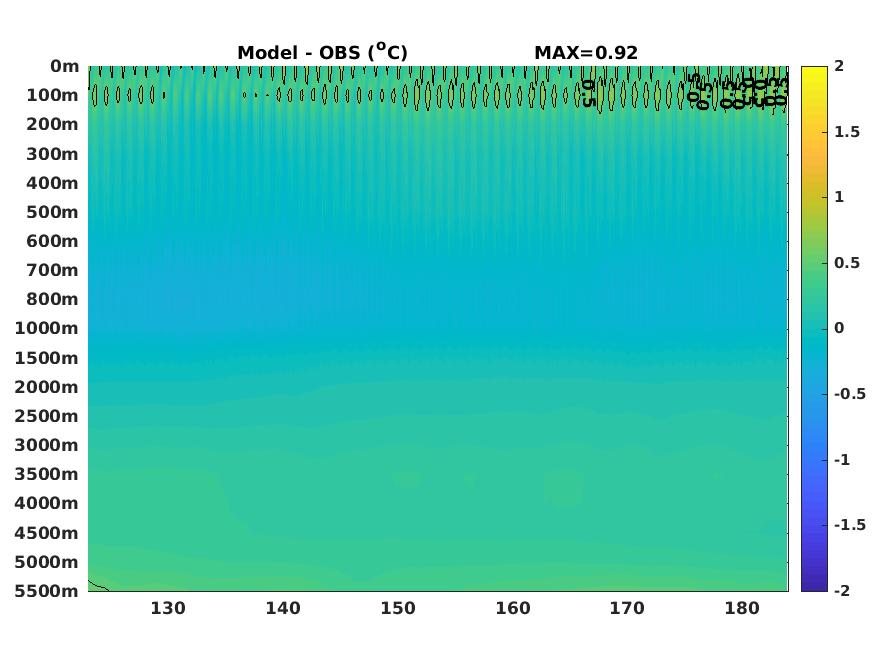875x656 pixels.
Task: Click the "5500m" depth axis label
Action: click(x=47, y=591)
